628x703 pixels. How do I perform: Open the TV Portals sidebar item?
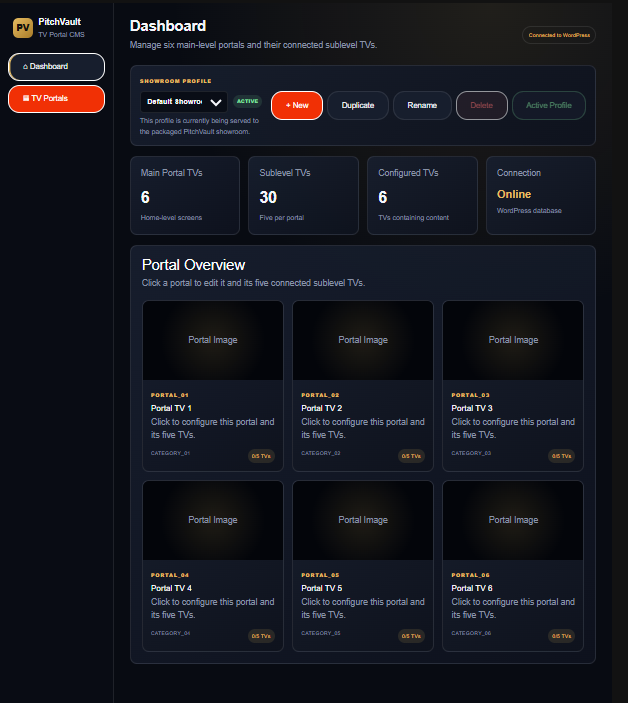[56, 99]
